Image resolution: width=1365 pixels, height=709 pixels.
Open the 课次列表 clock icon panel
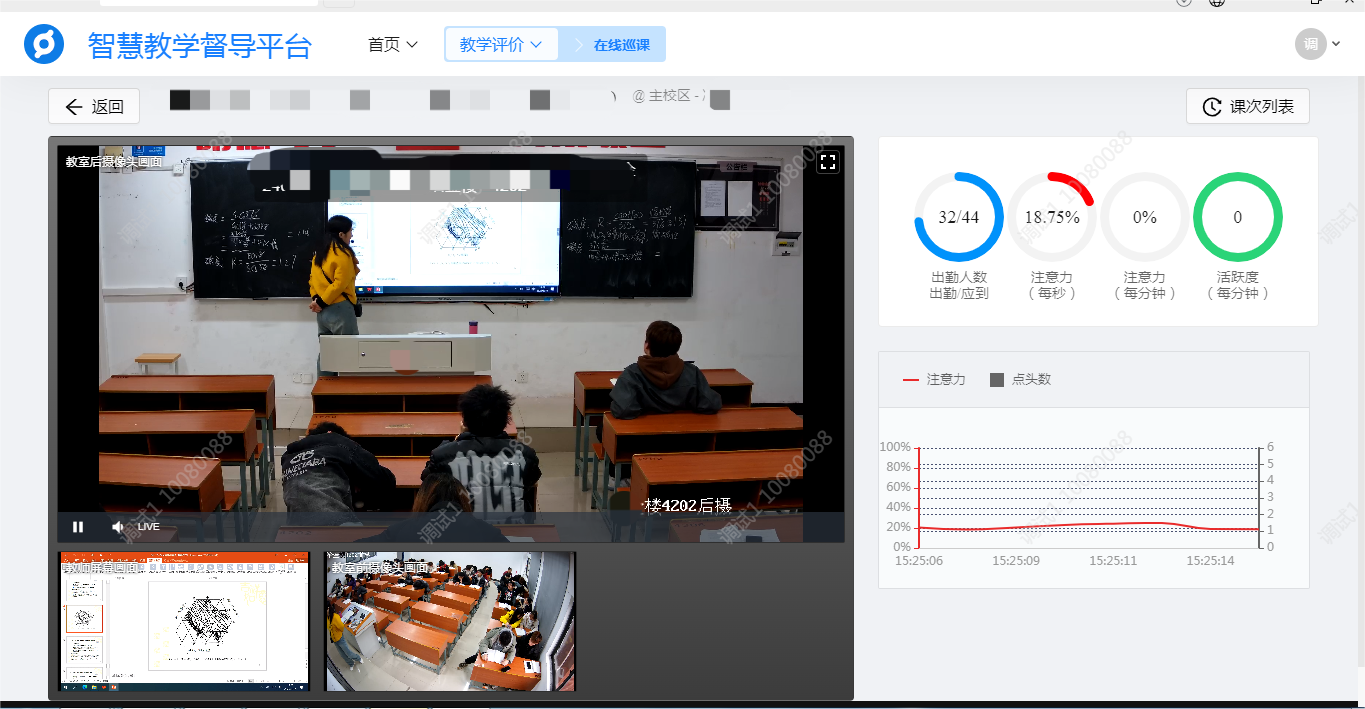(x=1211, y=106)
